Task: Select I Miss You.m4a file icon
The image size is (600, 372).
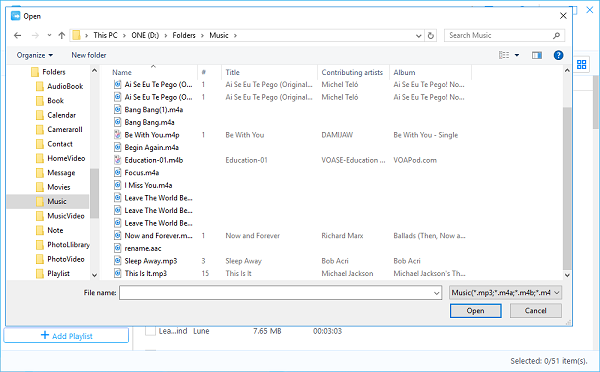Action: [x=117, y=185]
